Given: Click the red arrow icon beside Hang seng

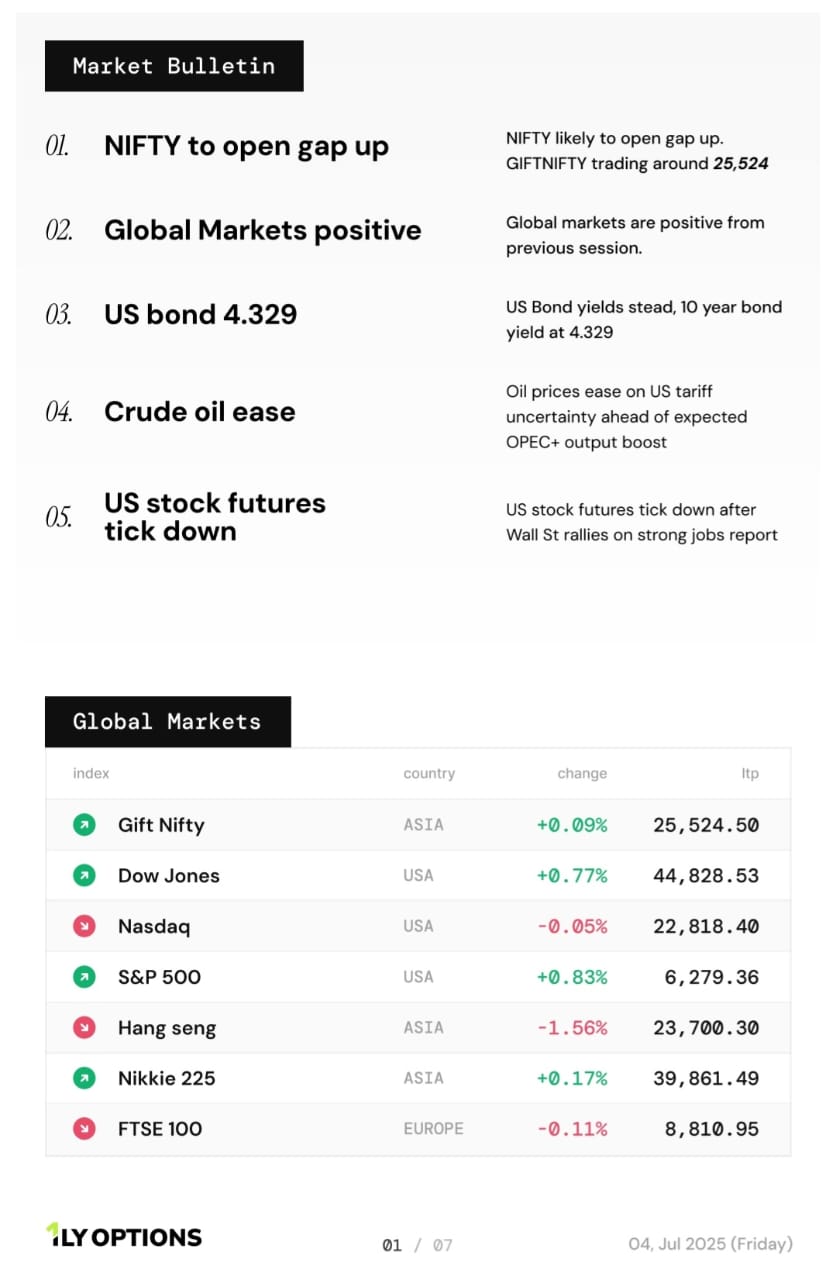Looking at the screenshot, I should click(x=84, y=1027).
